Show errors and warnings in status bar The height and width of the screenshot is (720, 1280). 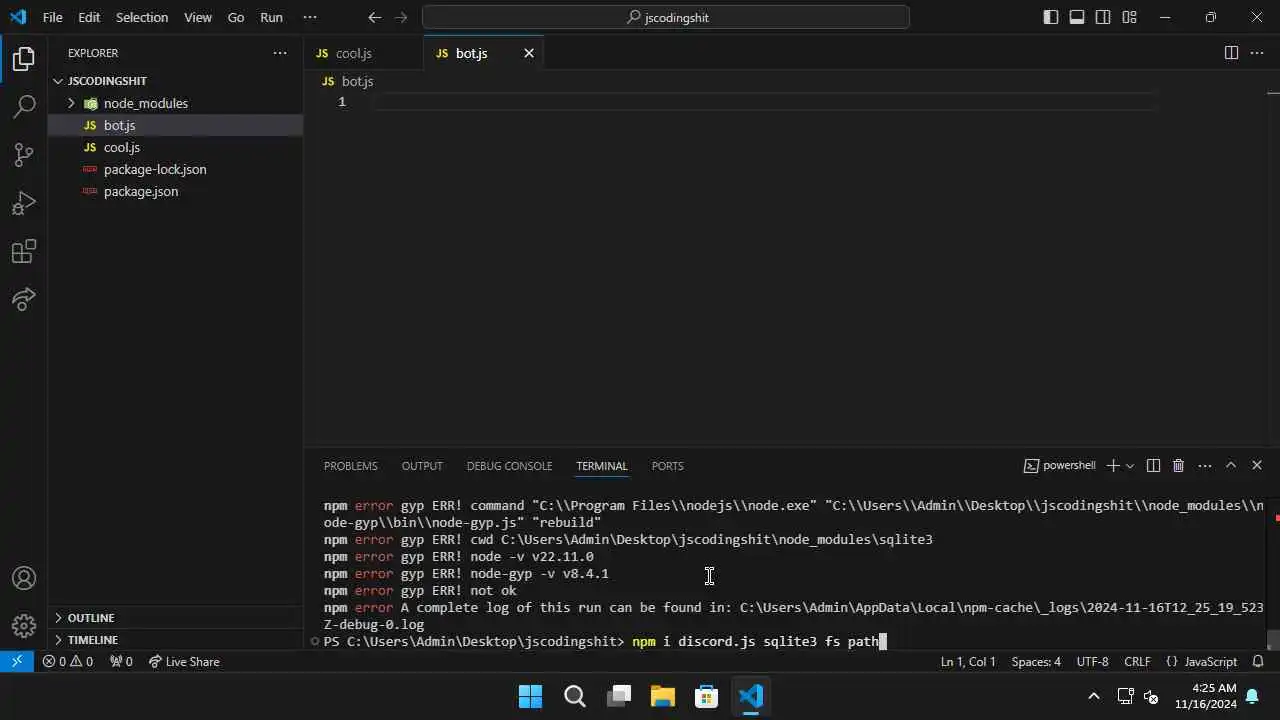(x=67, y=662)
